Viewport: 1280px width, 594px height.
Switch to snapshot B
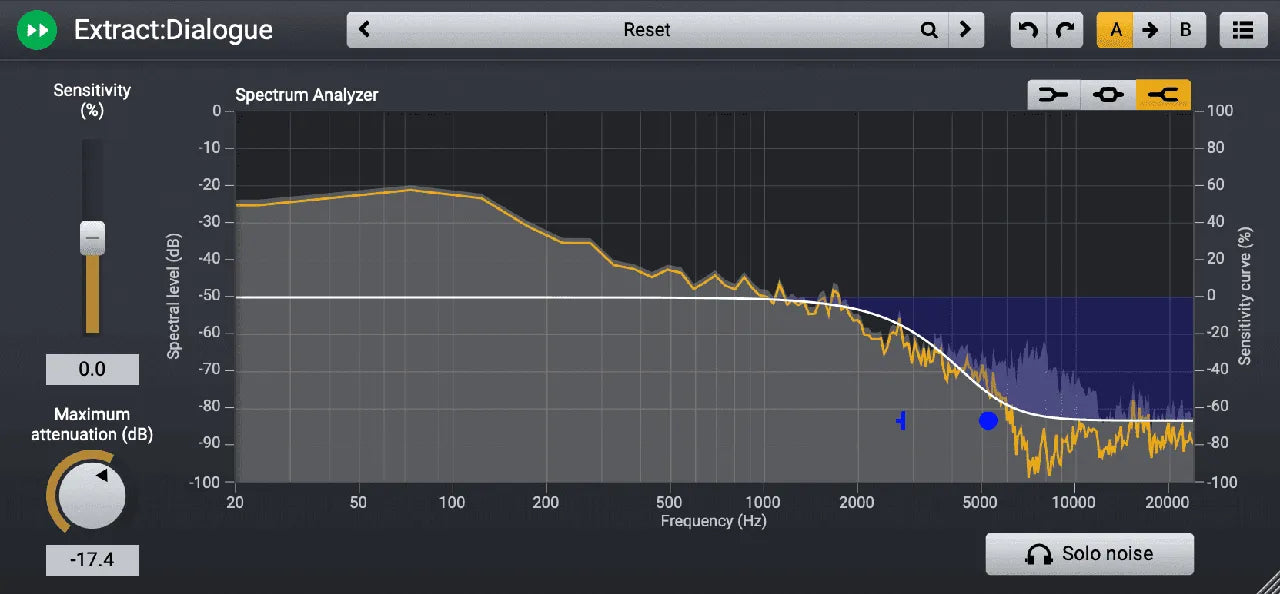point(1187,30)
